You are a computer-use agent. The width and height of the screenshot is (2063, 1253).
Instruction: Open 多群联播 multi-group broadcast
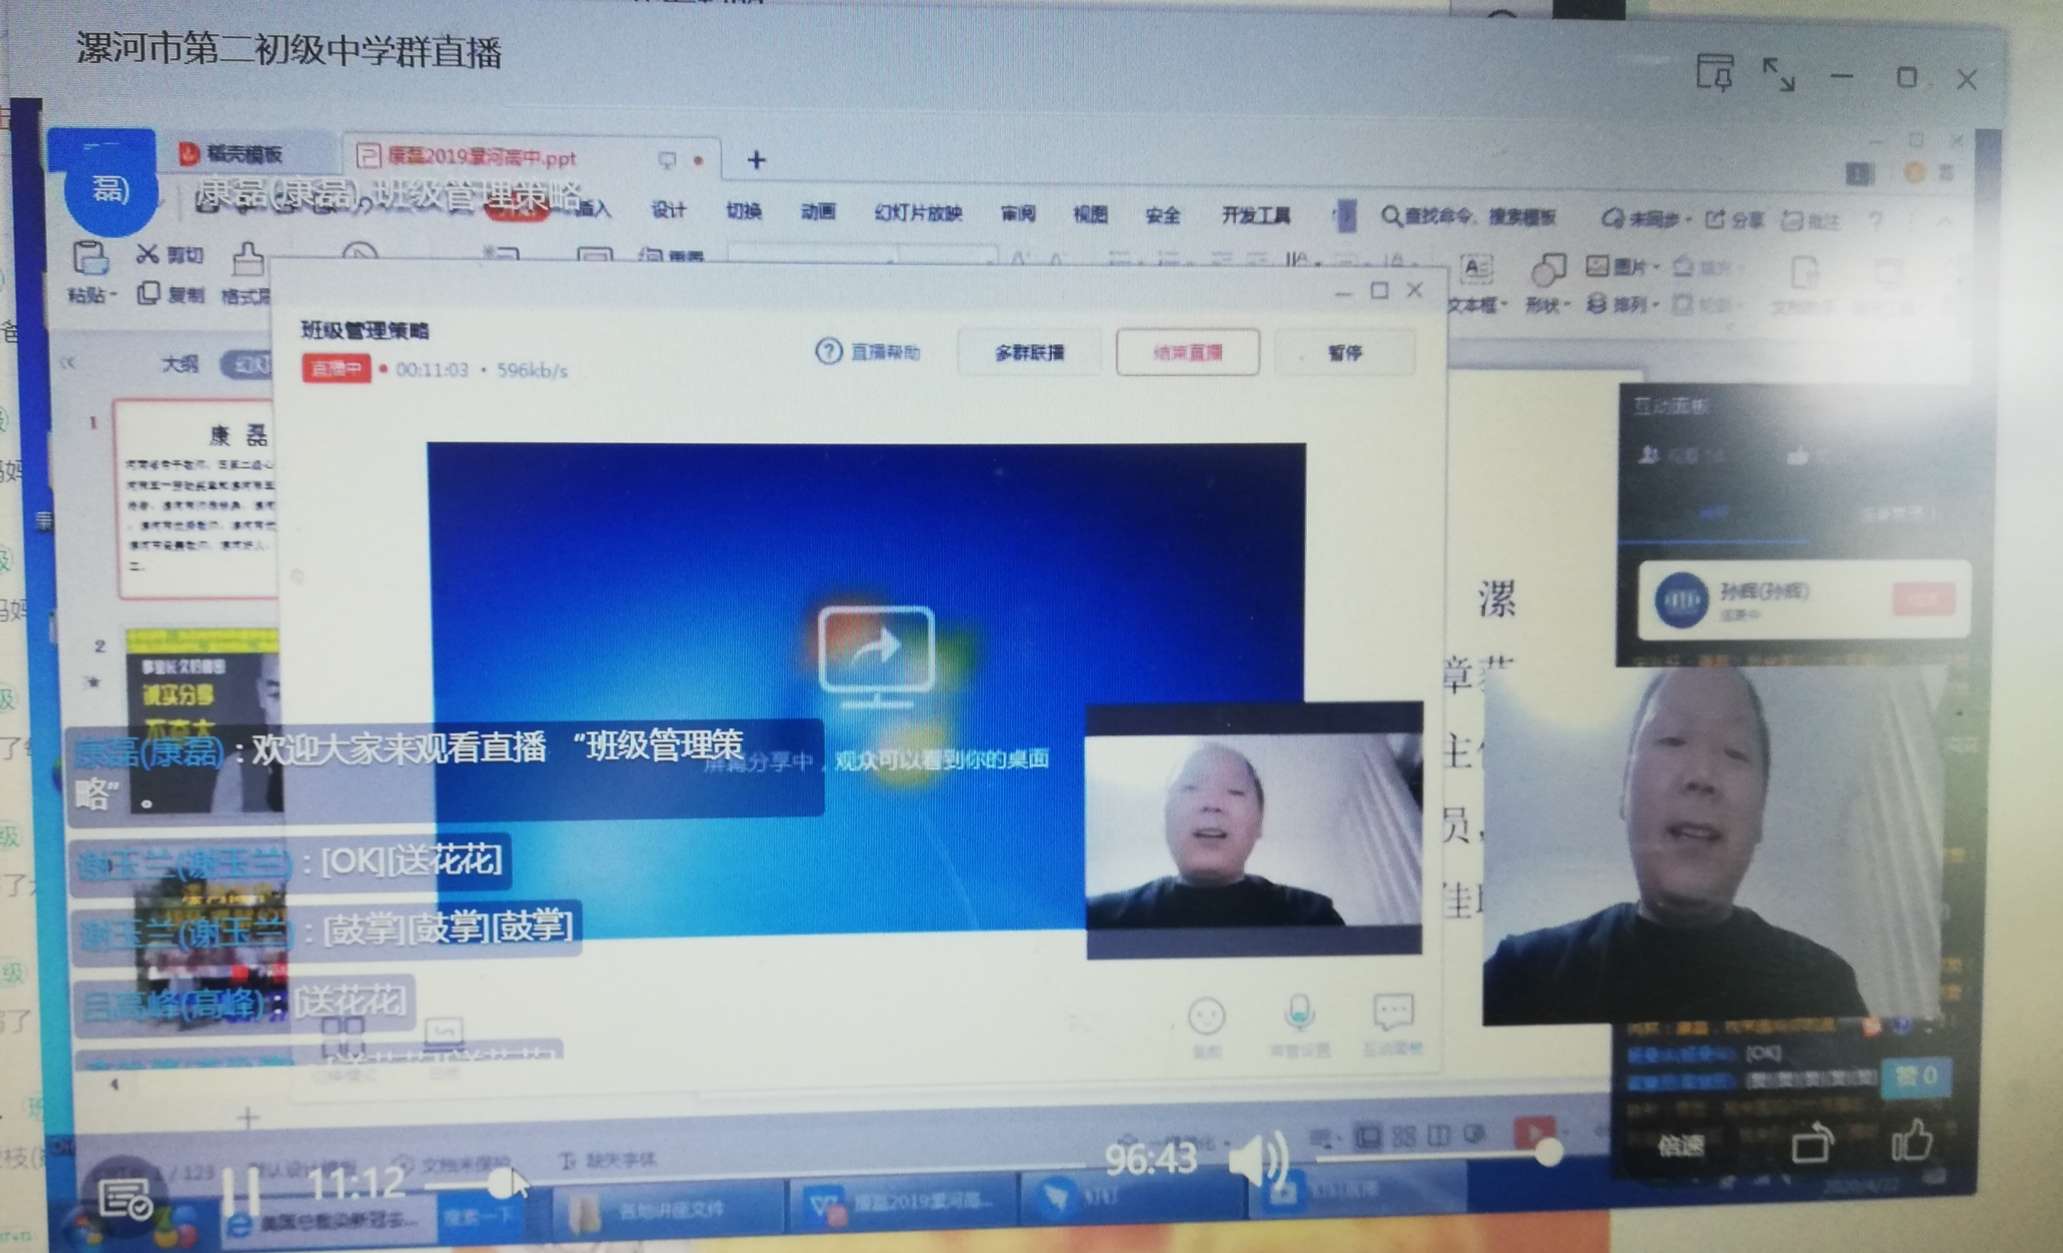click(1029, 353)
